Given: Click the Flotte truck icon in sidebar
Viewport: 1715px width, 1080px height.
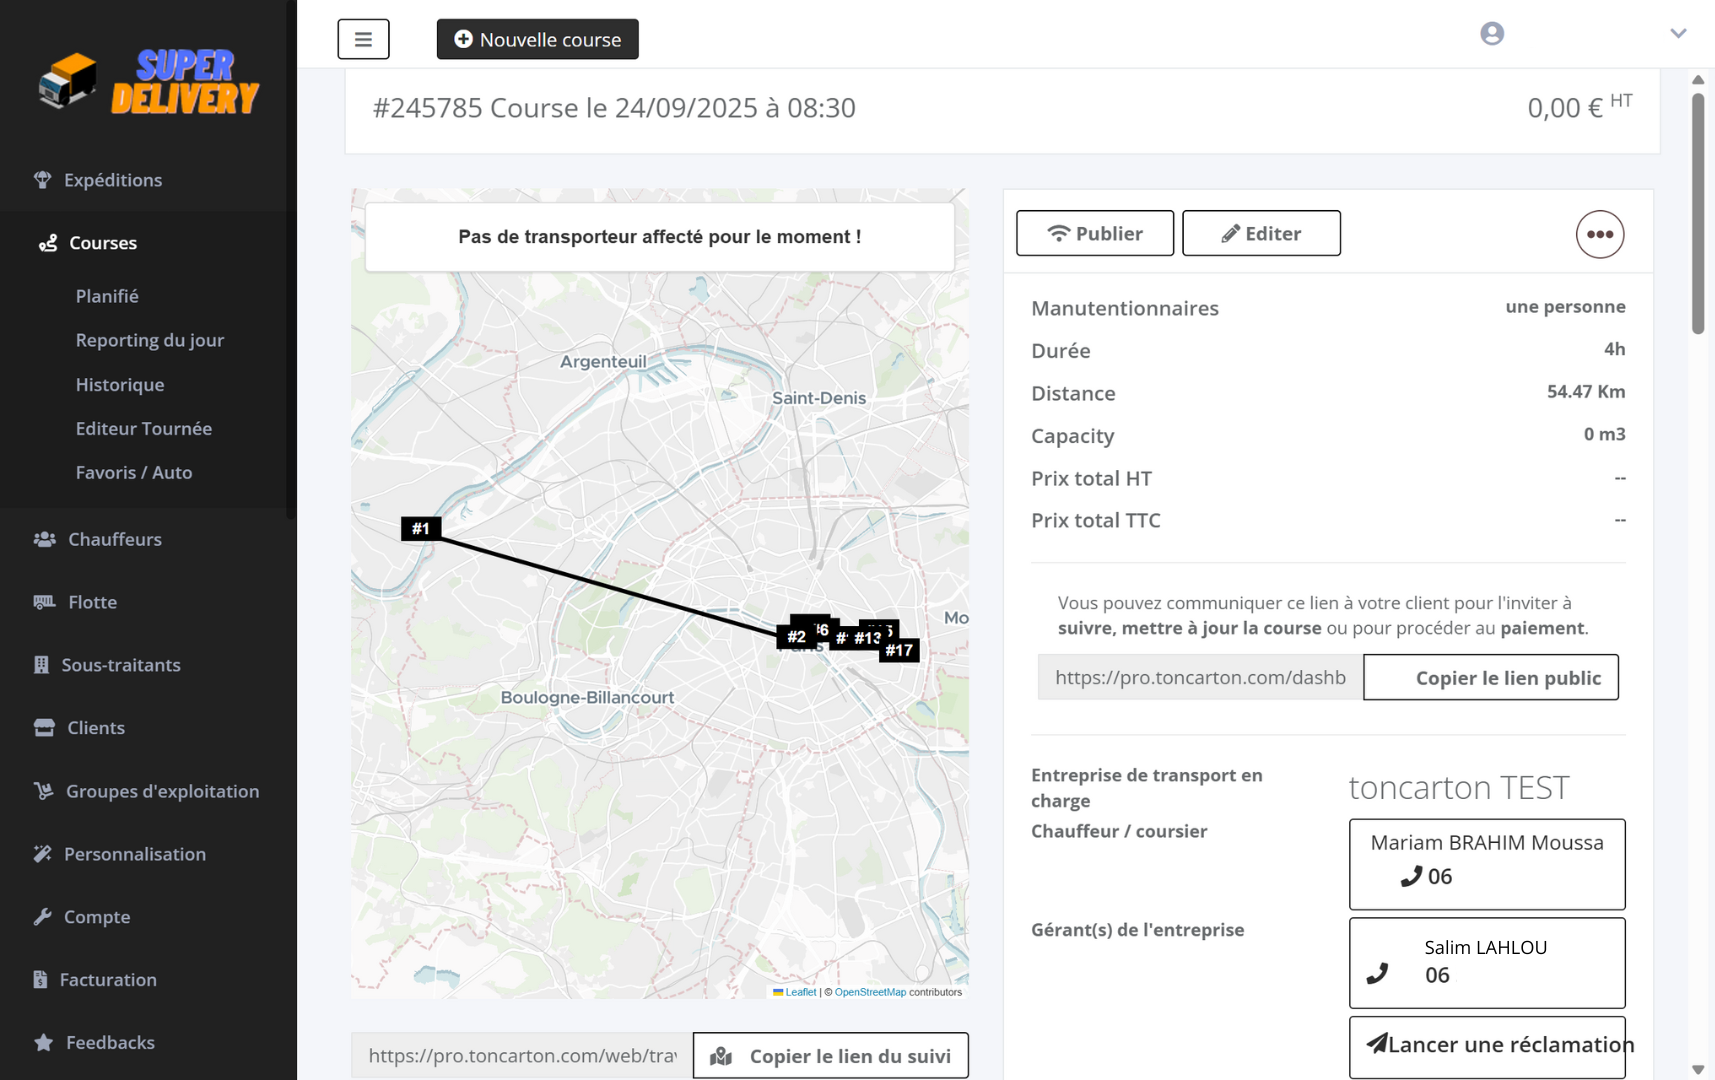Looking at the screenshot, I should tap(44, 602).
